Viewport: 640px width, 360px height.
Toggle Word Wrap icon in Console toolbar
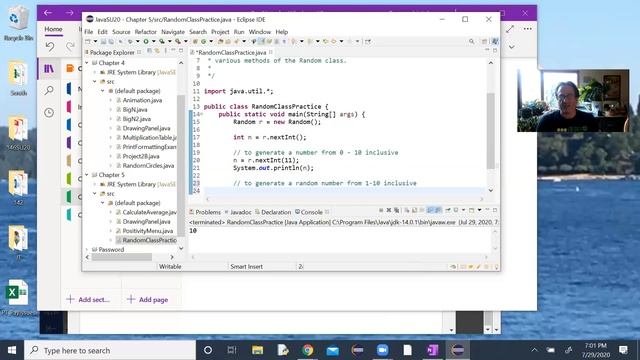click(438, 210)
